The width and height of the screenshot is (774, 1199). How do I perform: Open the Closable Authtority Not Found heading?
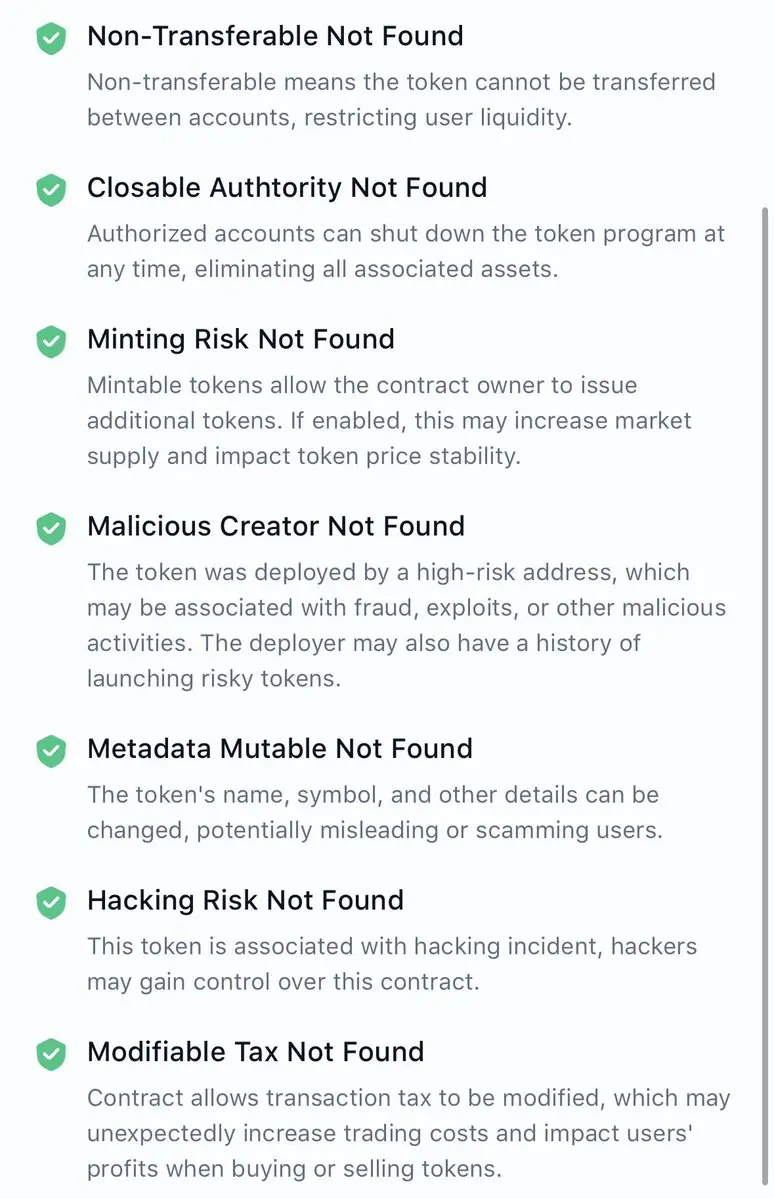click(x=287, y=187)
